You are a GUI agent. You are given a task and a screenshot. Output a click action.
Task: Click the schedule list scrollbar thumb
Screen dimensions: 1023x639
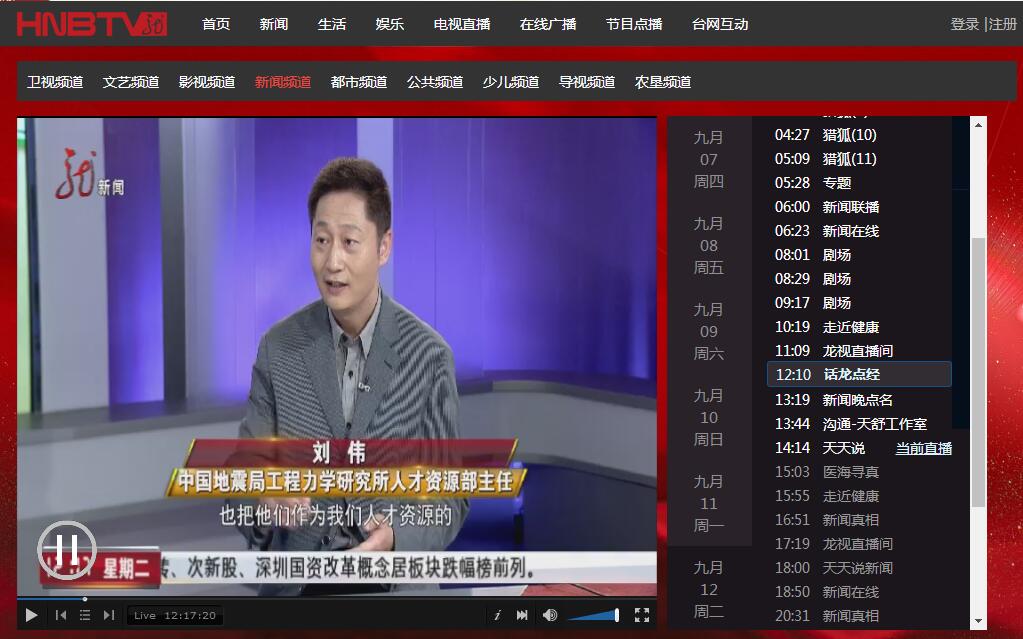click(x=978, y=372)
